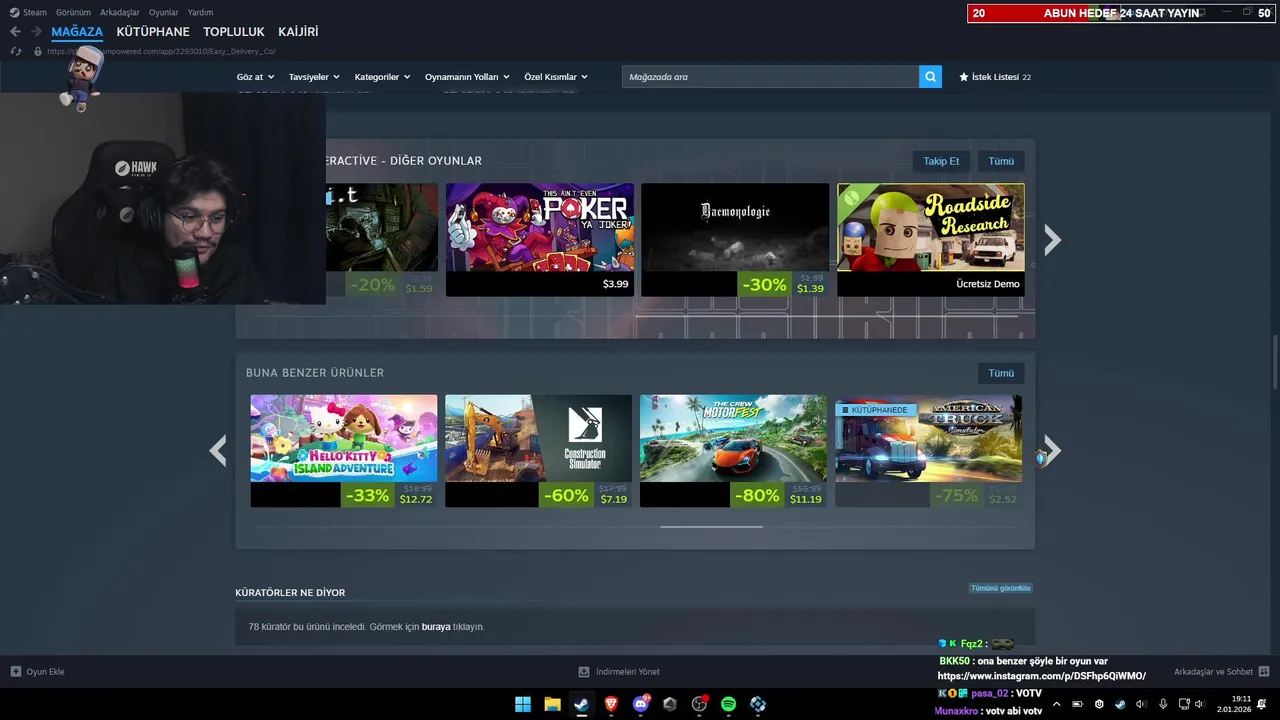Click the padlock icon beside the URL
Viewport: 1280px width, 720px height.
point(38,51)
